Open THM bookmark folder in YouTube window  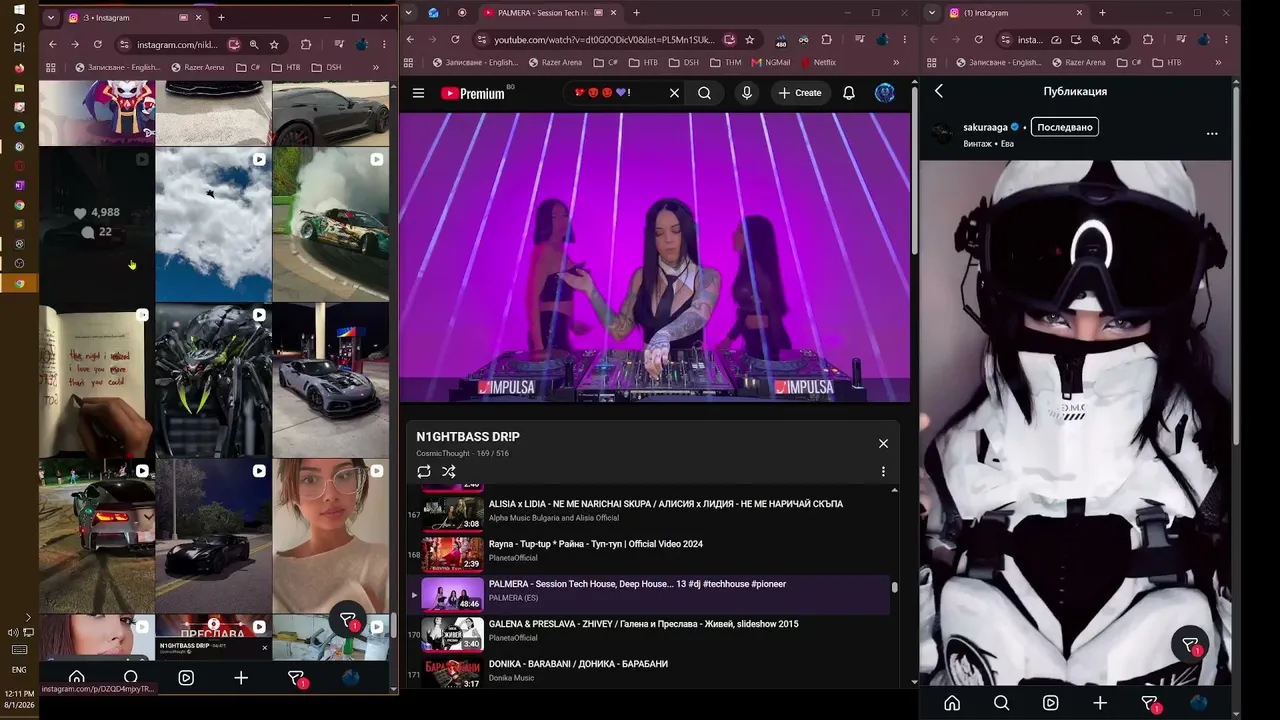point(725,62)
